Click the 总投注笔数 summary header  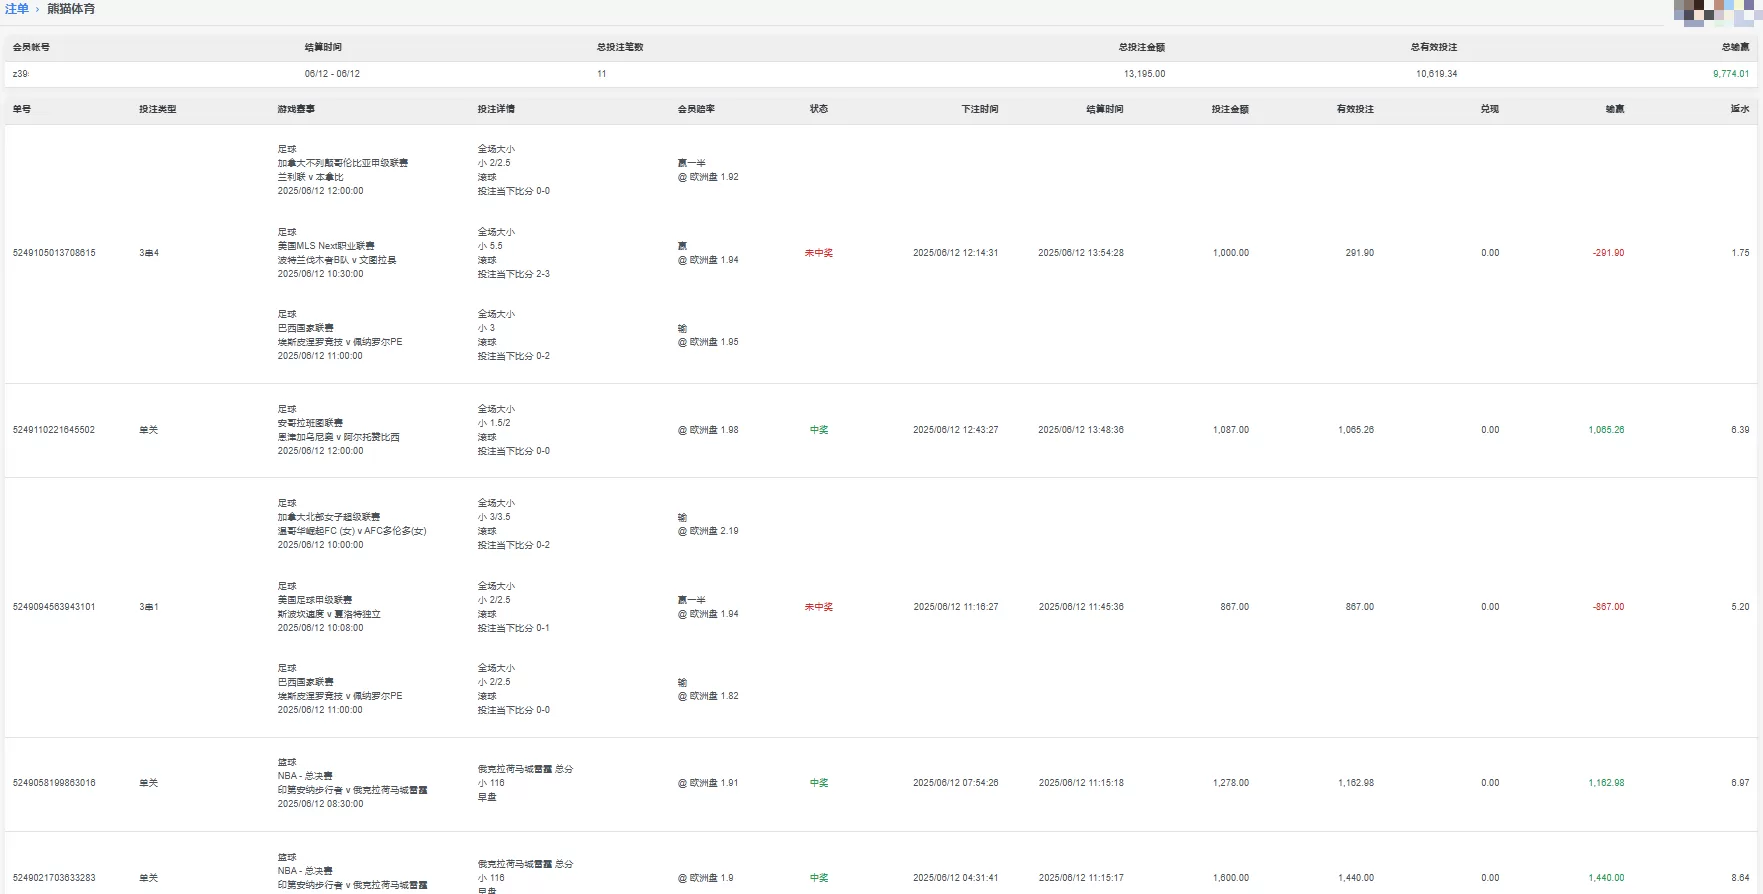[x=620, y=47]
